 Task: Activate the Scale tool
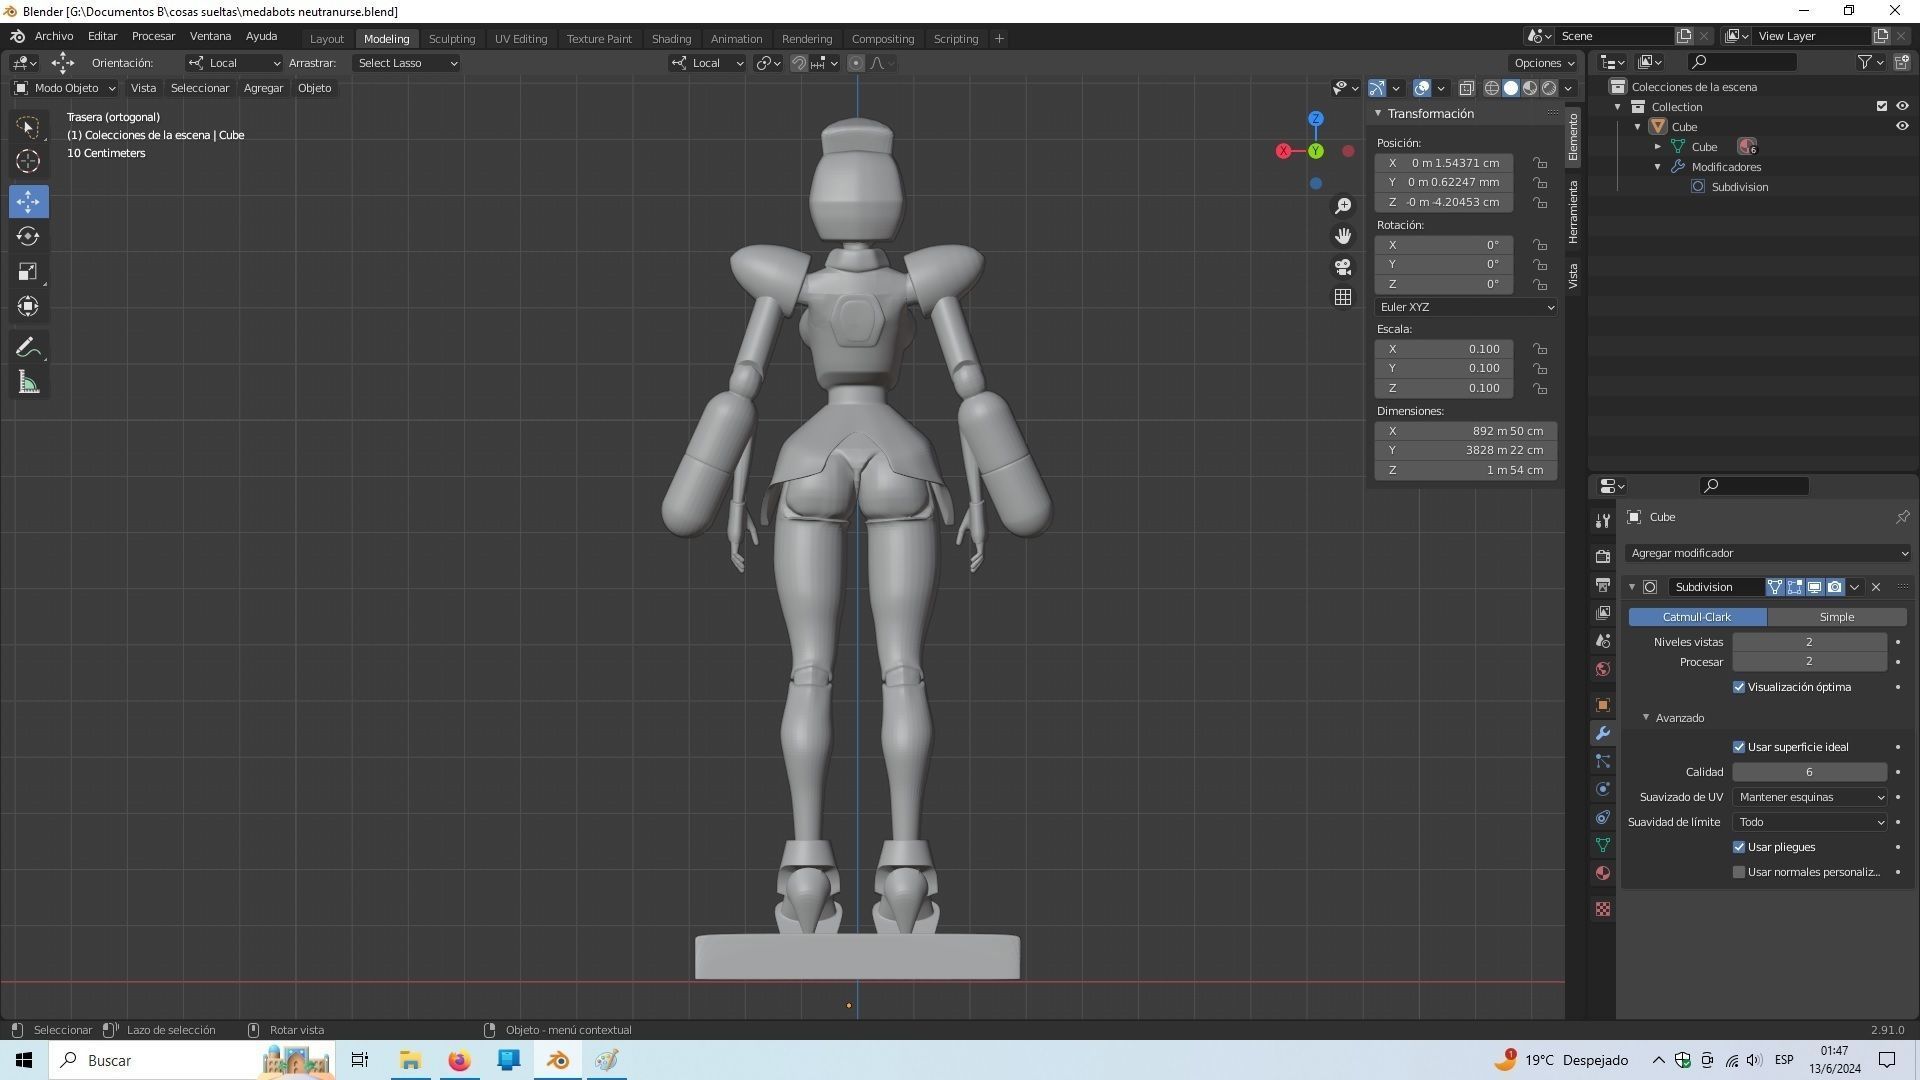click(28, 271)
